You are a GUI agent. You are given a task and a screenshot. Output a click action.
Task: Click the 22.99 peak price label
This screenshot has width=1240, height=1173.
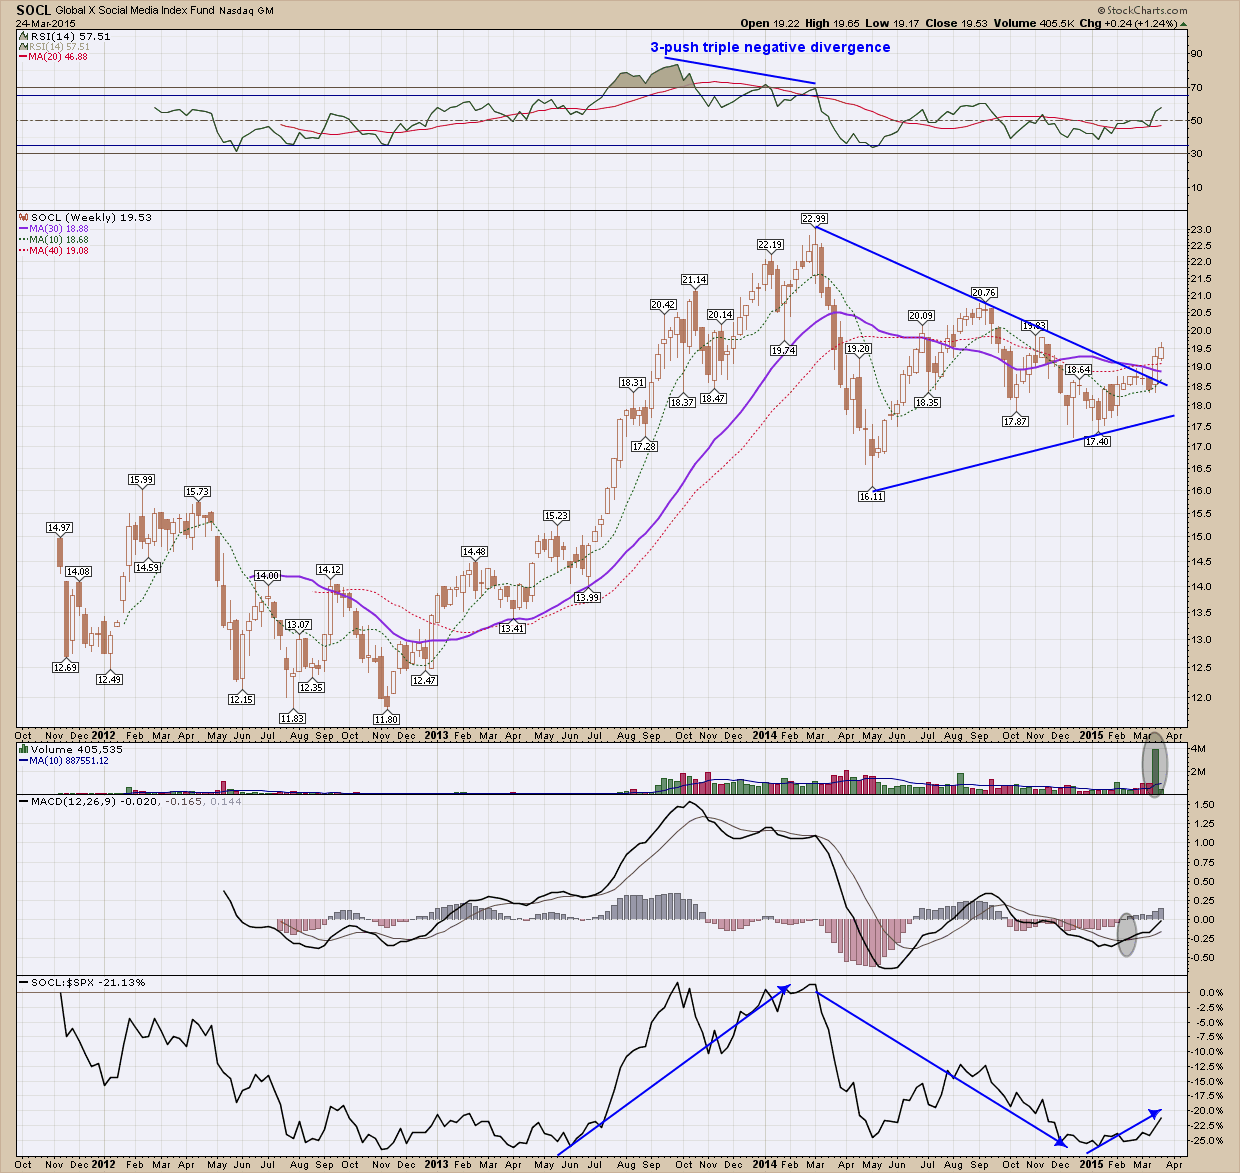[814, 218]
